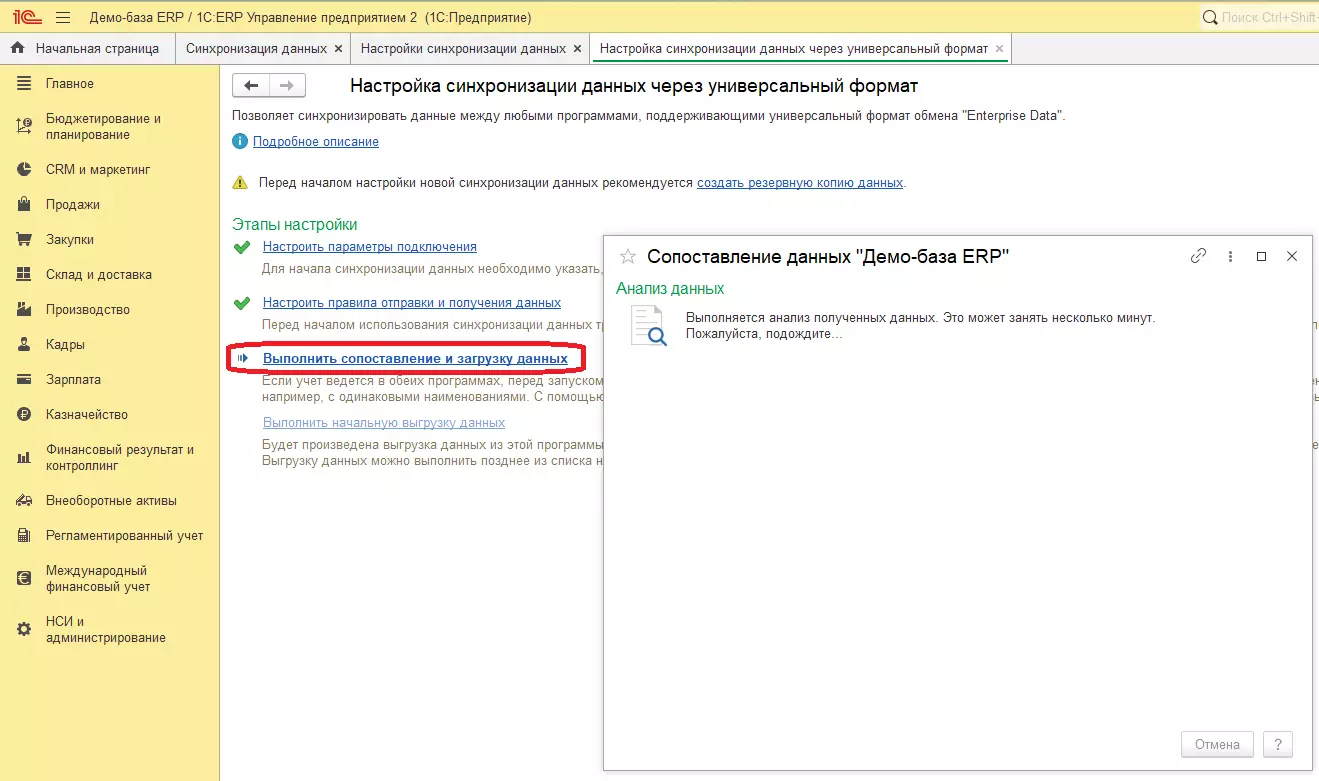Open Настроить правила отправки и получения данных
The height and width of the screenshot is (781, 1319).
[x=412, y=302]
